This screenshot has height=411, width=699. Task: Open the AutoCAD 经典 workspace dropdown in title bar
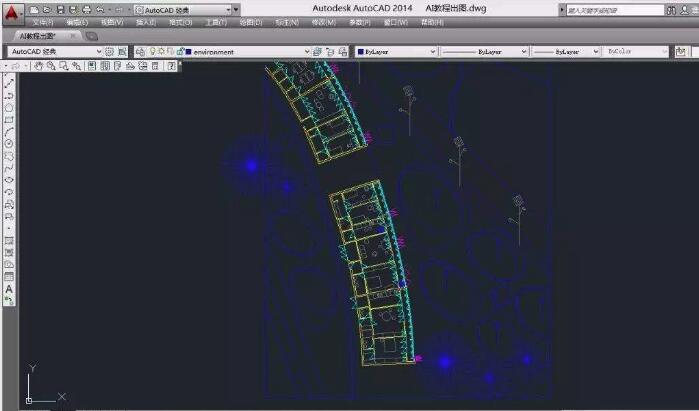pos(234,9)
